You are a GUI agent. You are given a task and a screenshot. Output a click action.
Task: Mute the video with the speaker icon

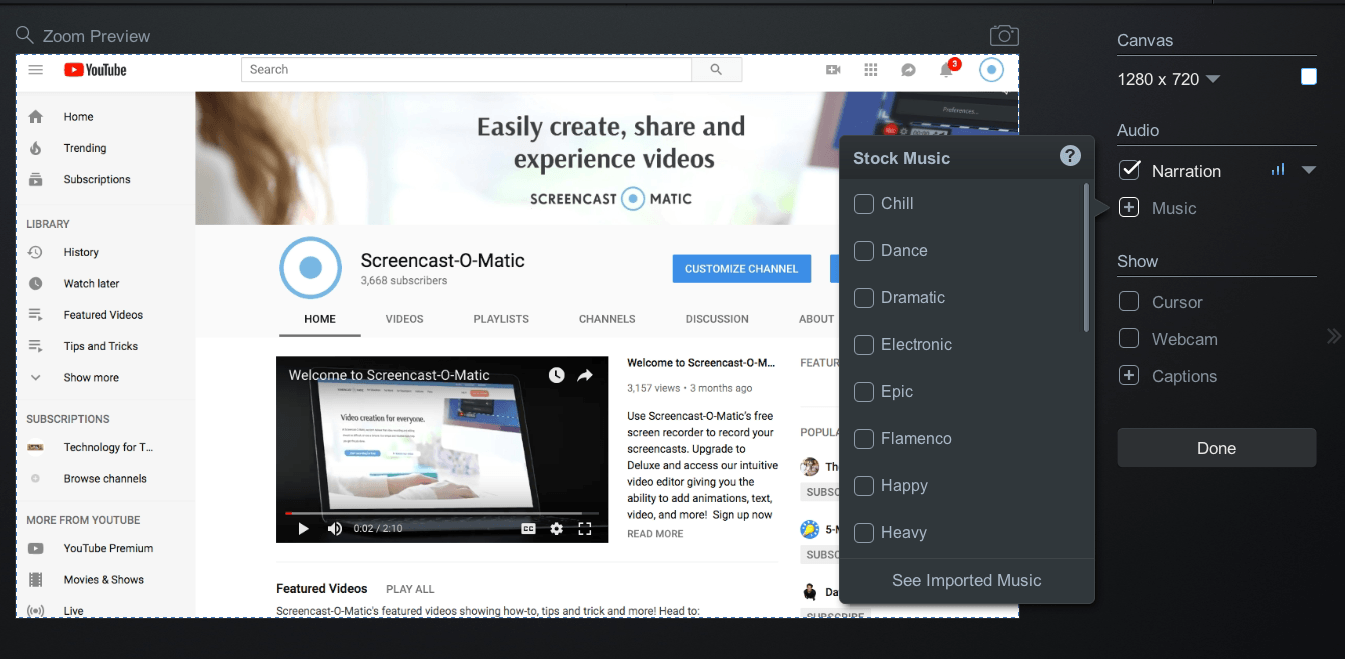335,529
